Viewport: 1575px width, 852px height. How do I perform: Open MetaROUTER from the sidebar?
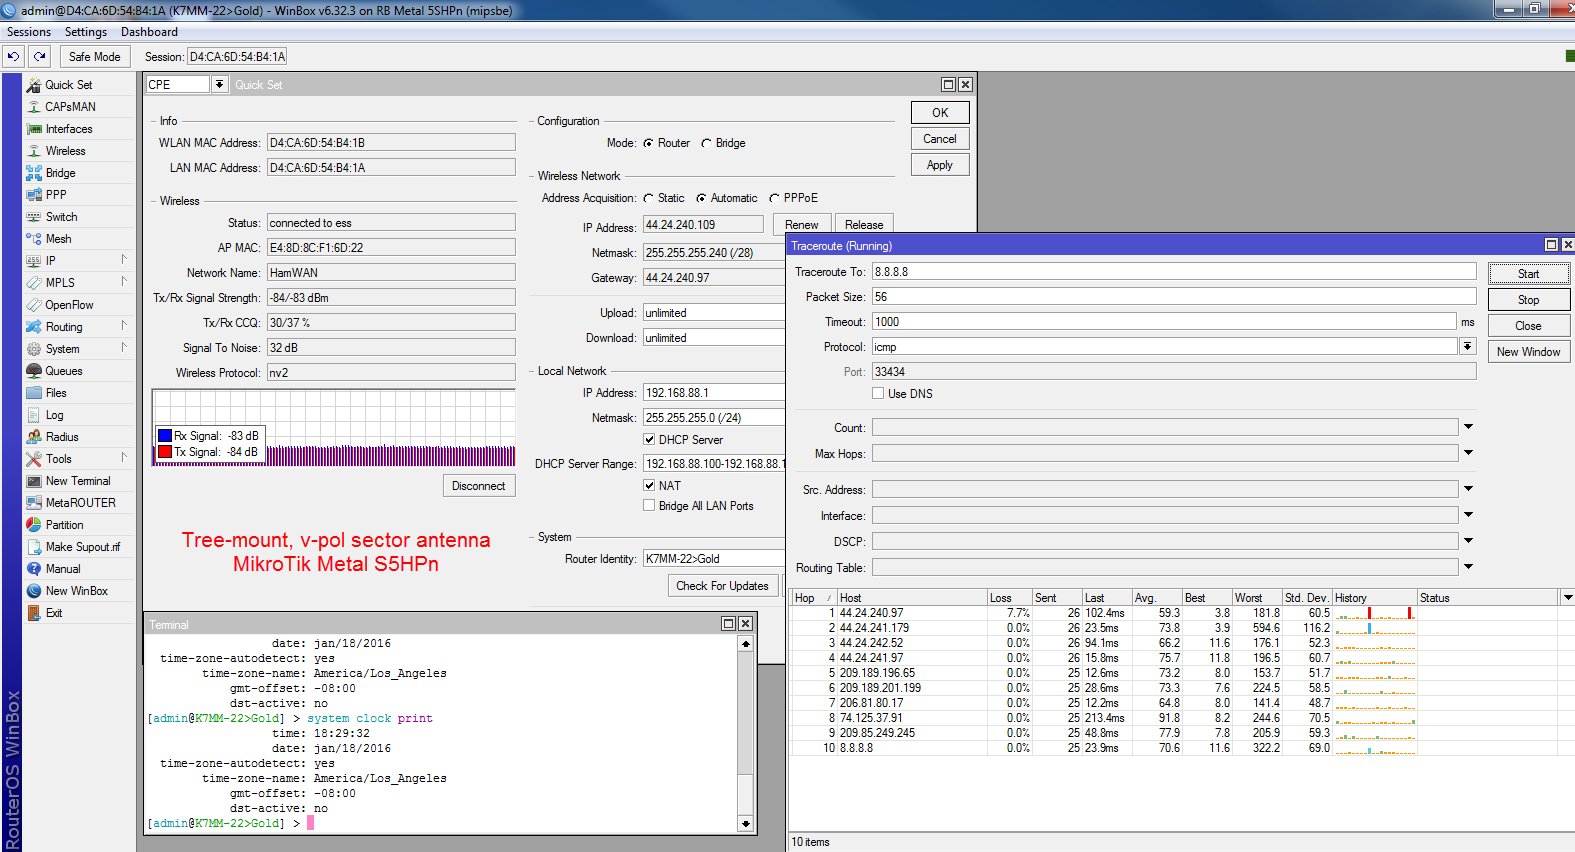click(x=80, y=503)
